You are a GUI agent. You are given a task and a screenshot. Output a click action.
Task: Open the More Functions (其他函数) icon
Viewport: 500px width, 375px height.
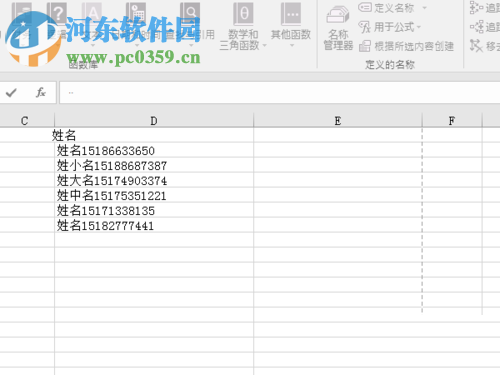pyautogui.click(x=291, y=14)
